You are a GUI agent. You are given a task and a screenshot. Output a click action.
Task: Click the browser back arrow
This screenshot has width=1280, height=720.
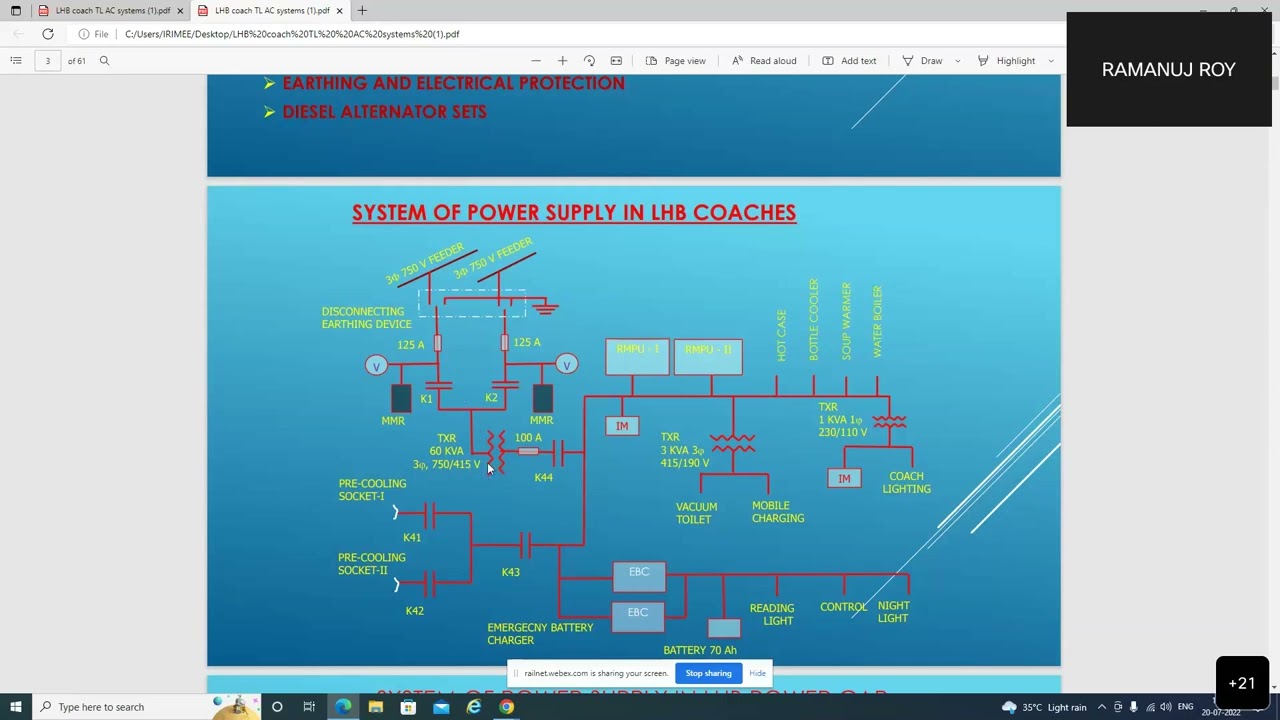19,34
